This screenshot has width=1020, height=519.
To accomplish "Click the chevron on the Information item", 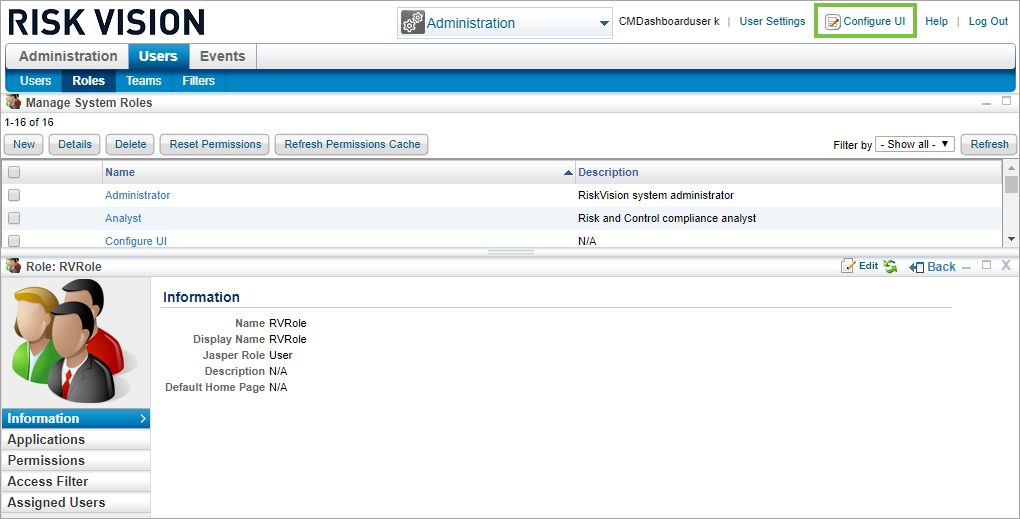I will pos(143,419).
